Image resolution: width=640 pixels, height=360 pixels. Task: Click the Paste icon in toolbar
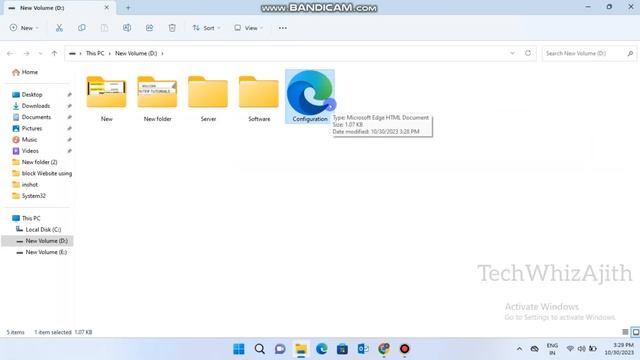point(104,28)
